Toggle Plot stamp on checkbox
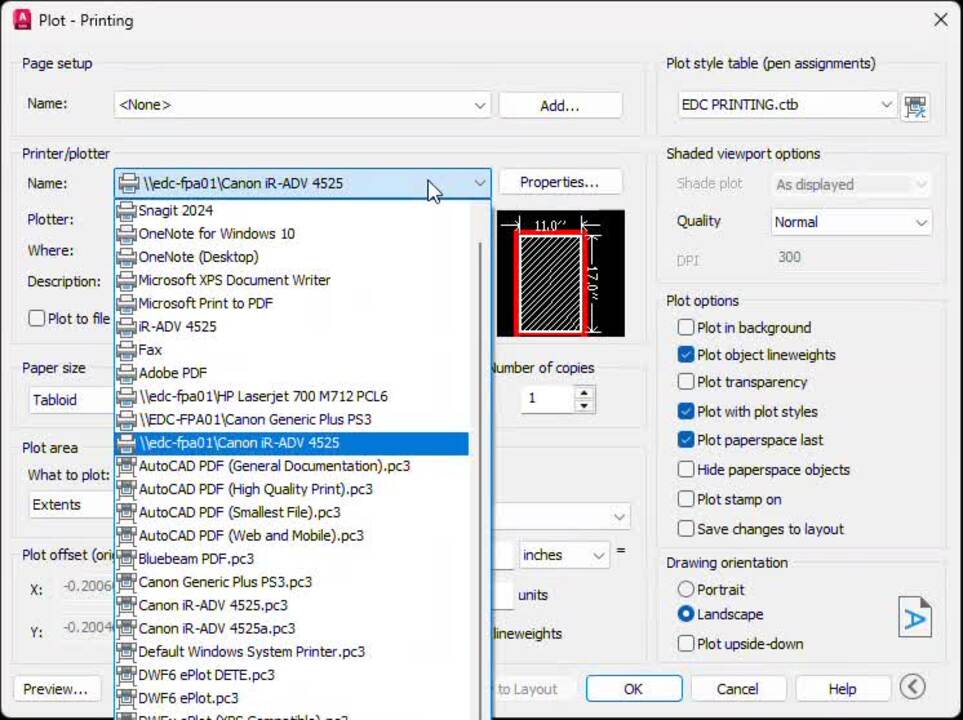This screenshot has width=963, height=720. tap(686, 499)
